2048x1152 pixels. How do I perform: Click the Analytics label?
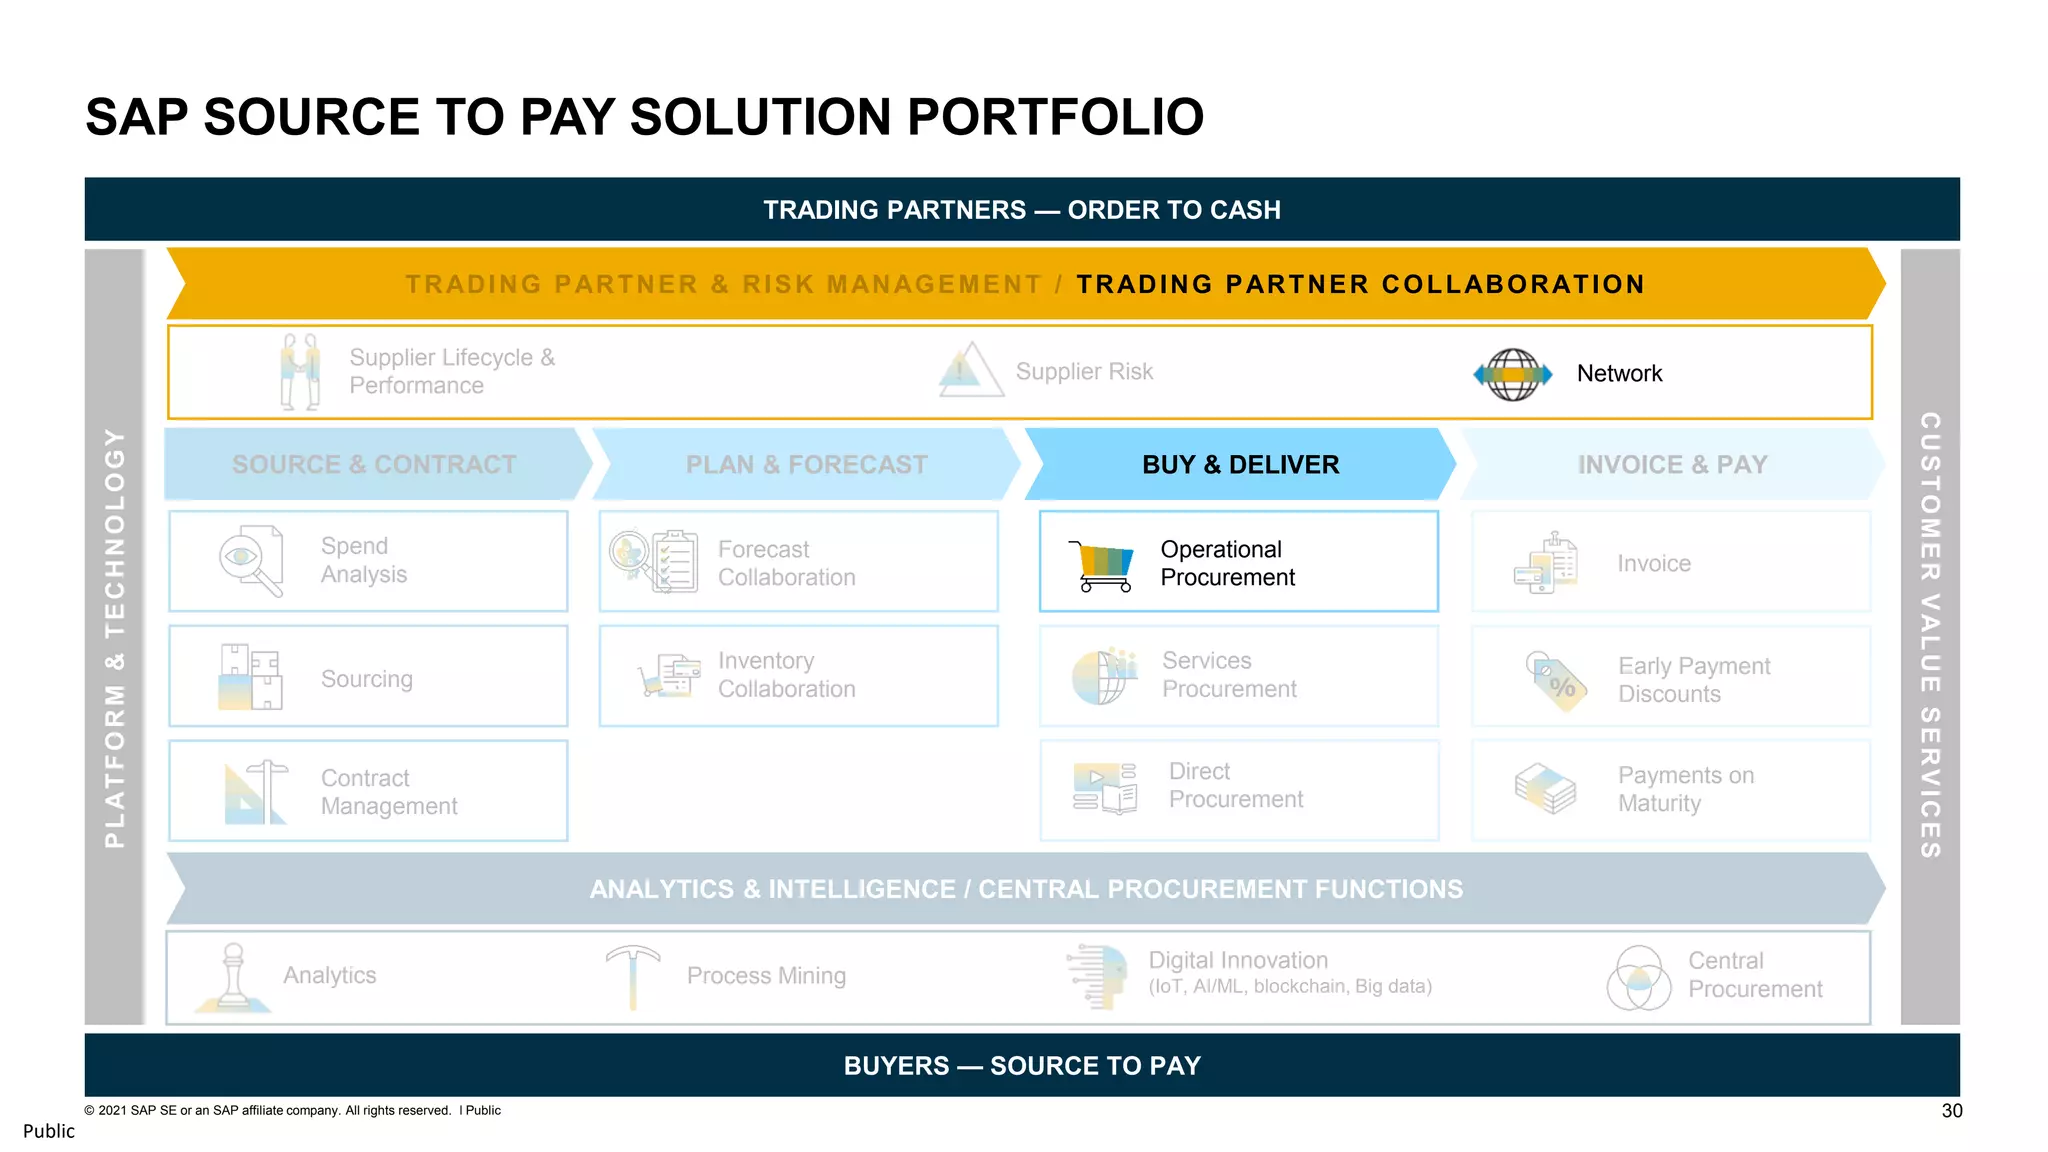click(x=329, y=975)
